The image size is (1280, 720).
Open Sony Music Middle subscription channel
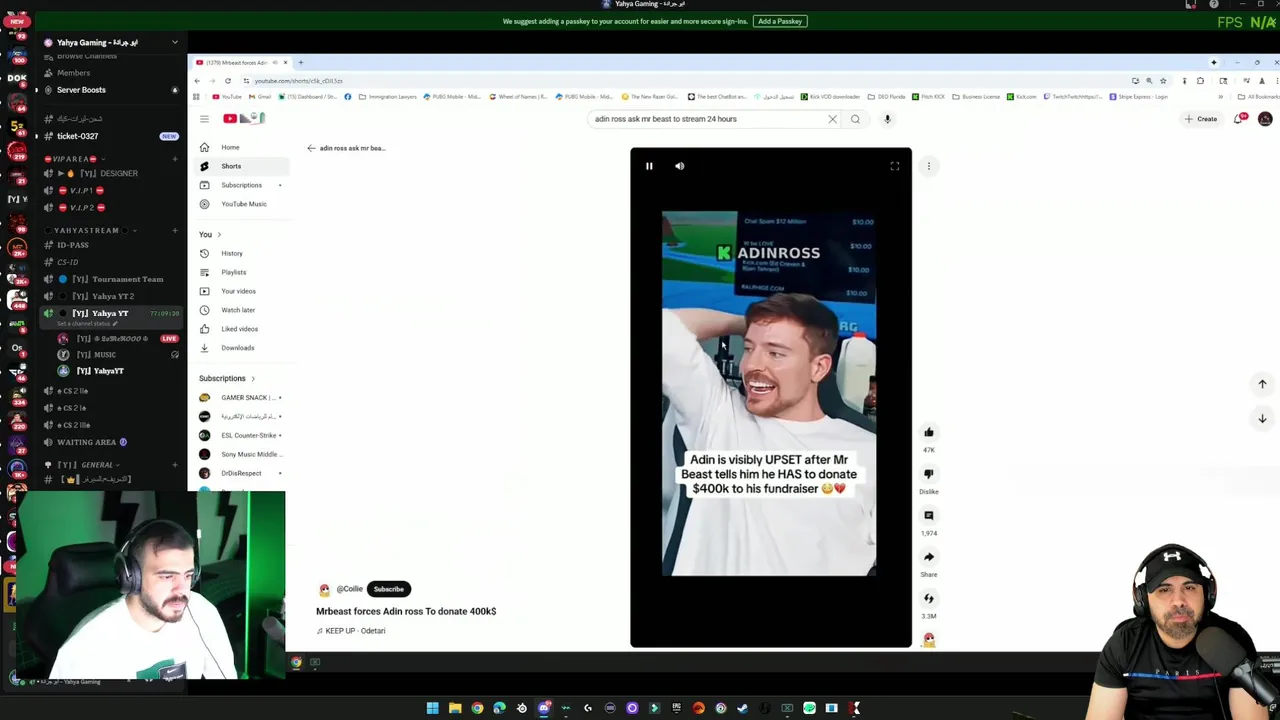pyautogui.click(x=240, y=454)
